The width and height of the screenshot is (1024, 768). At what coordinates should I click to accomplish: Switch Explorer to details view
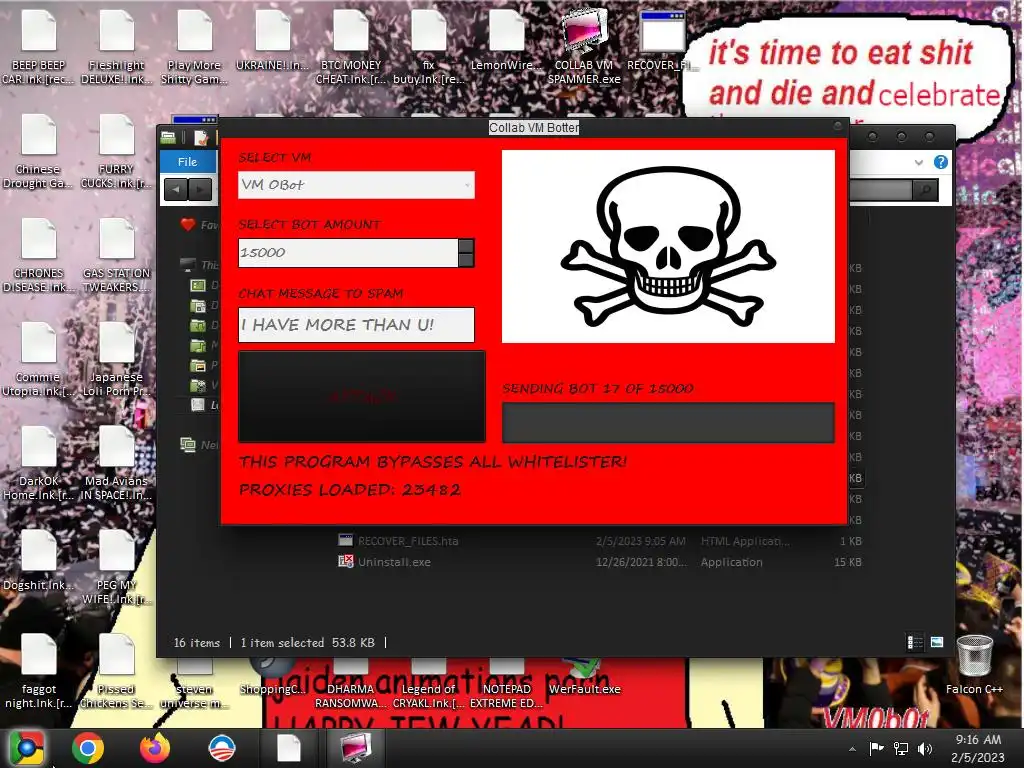[x=915, y=643]
